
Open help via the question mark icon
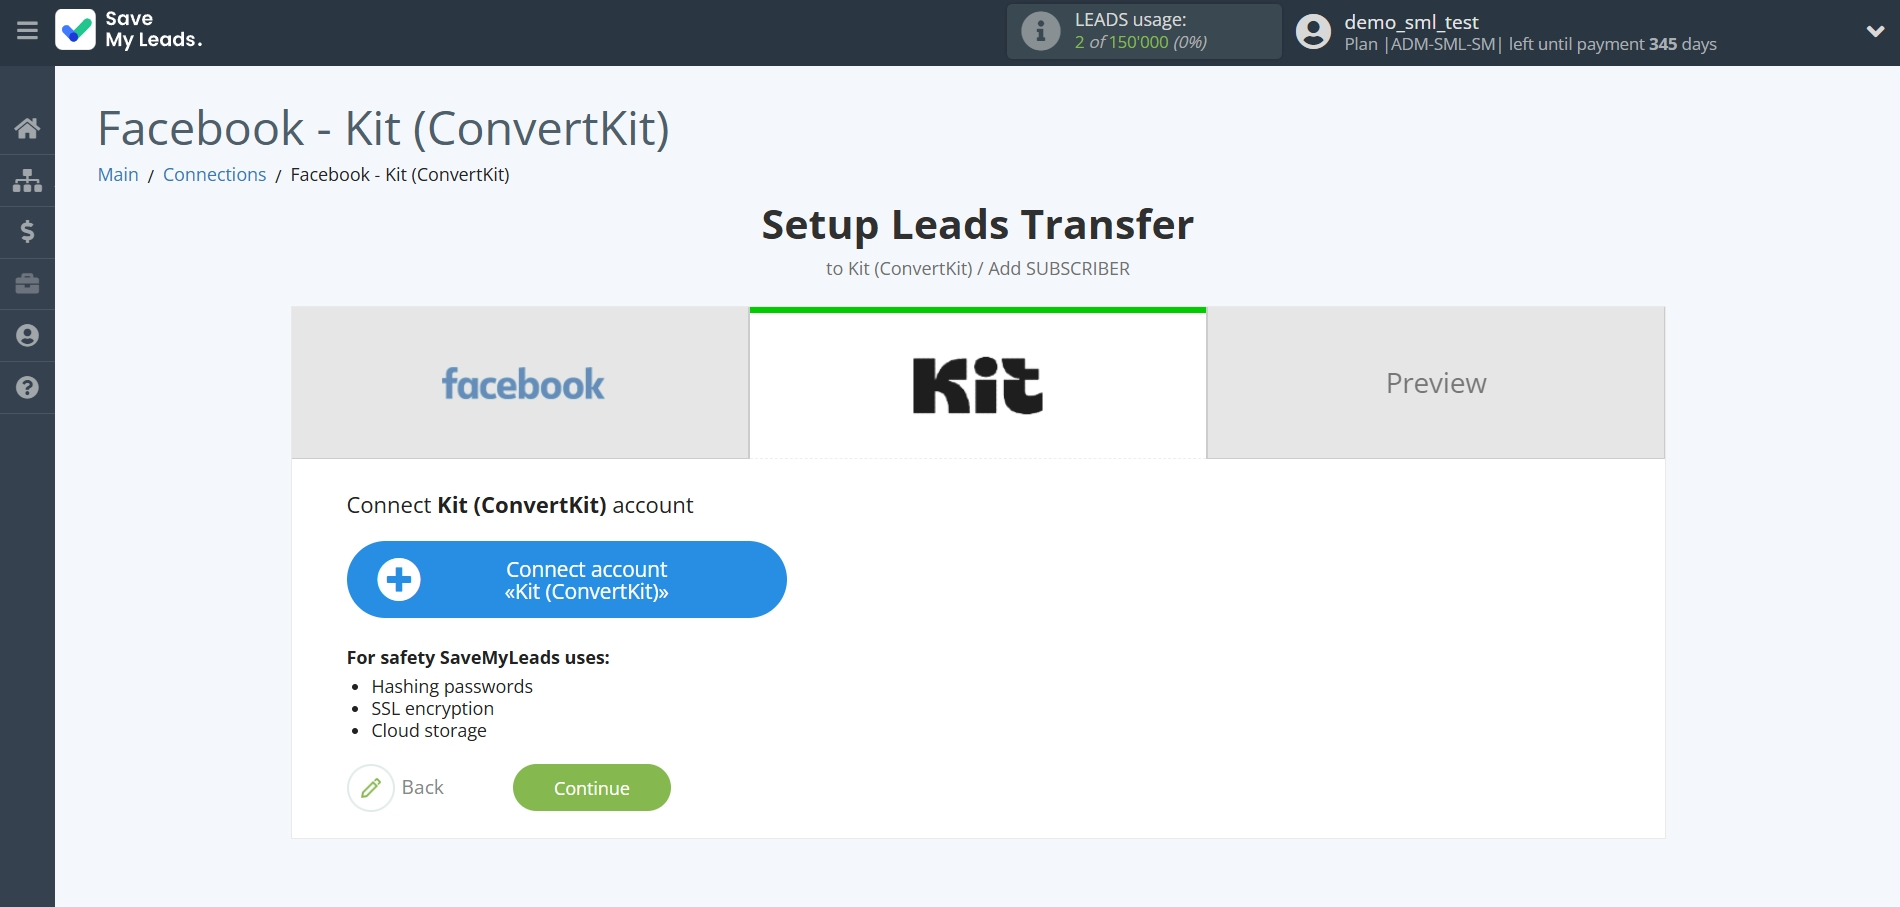[x=27, y=388]
